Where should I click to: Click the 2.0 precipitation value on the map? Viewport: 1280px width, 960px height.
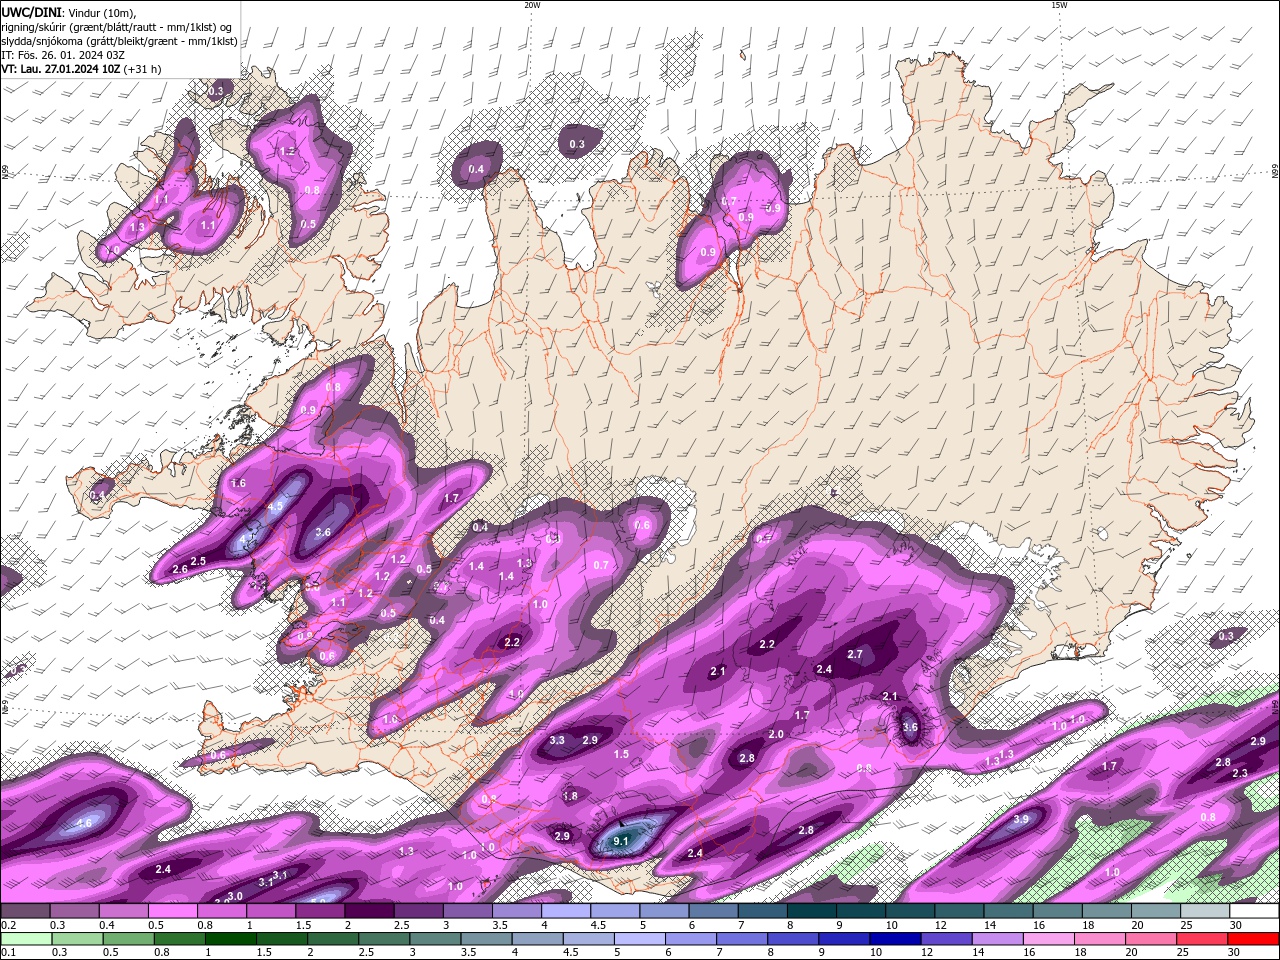click(776, 734)
